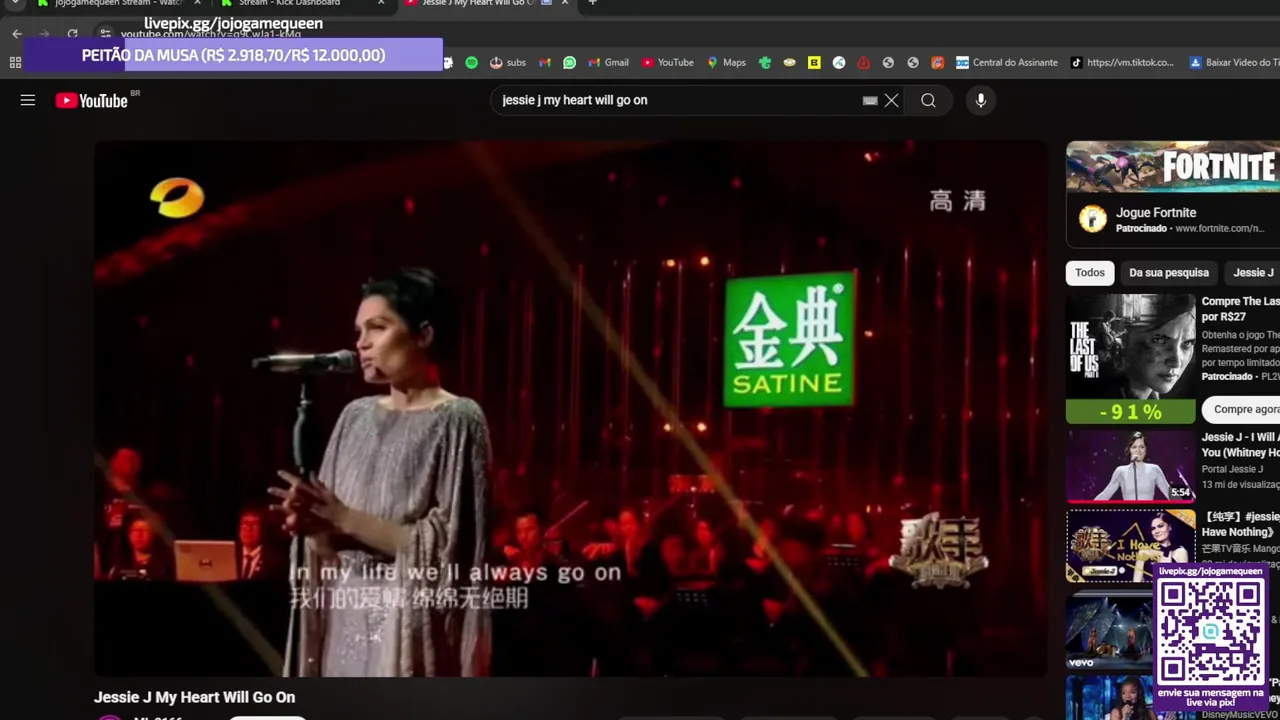The height and width of the screenshot is (720, 1280).
Task: Open the WhatsApp bookmark icon
Action: point(569,62)
